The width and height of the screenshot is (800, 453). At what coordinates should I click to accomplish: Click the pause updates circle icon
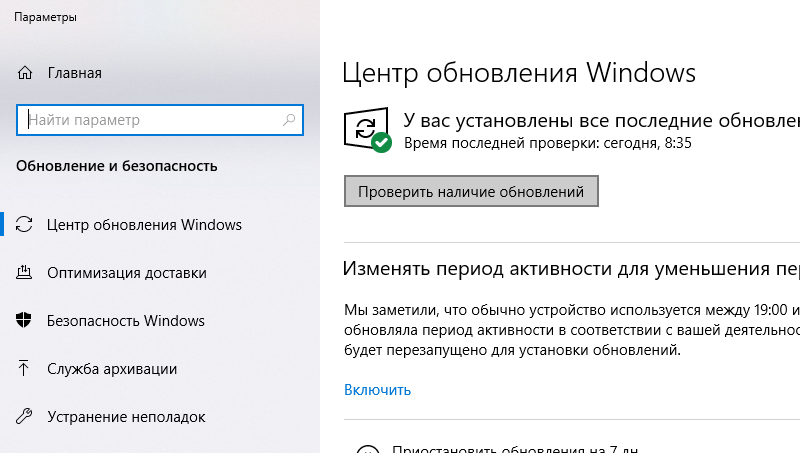tap(367, 448)
